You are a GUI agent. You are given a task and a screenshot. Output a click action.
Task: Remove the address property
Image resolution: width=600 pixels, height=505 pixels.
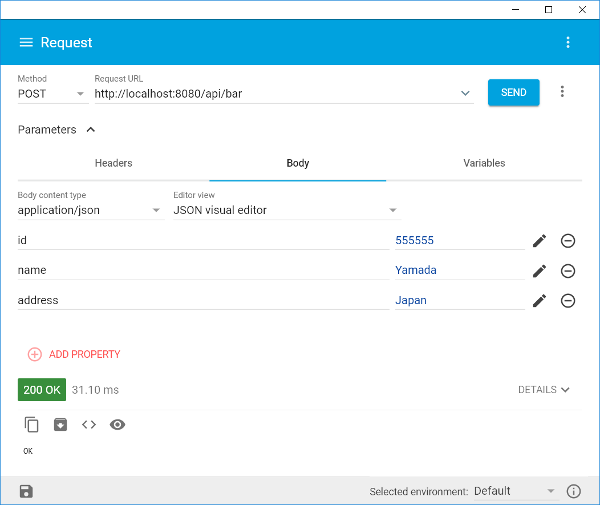pos(568,301)
